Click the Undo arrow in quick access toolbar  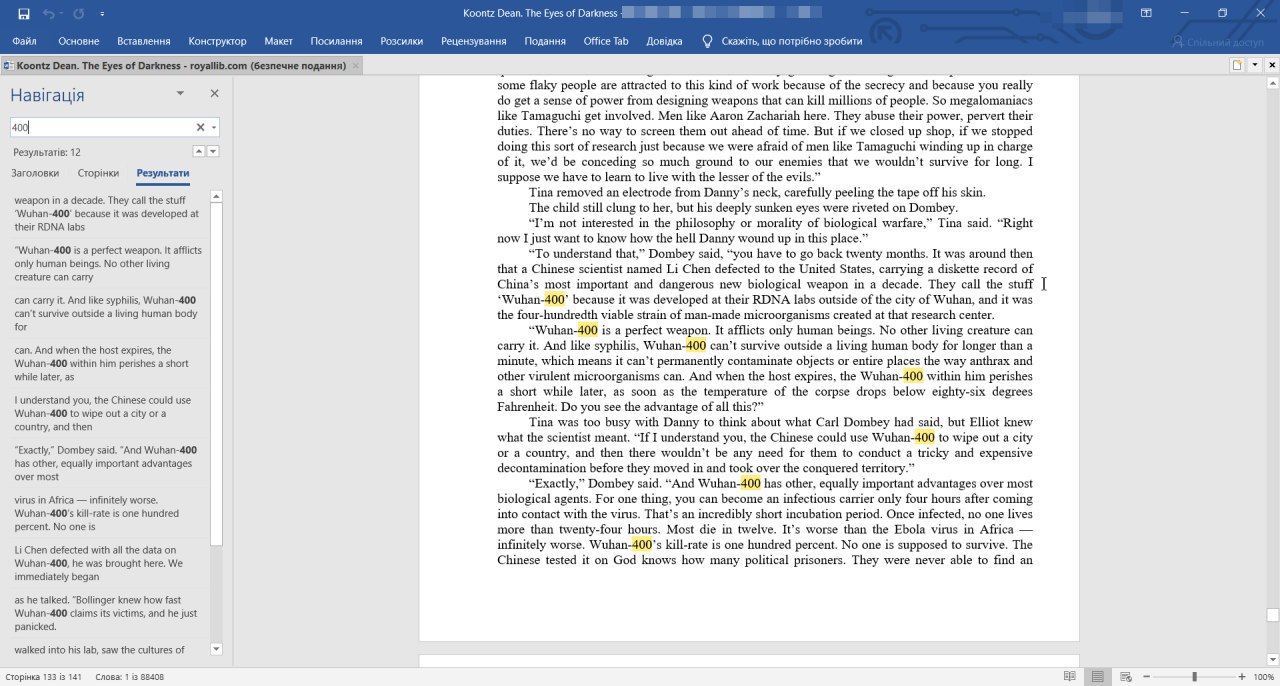(x=50, y=14)
